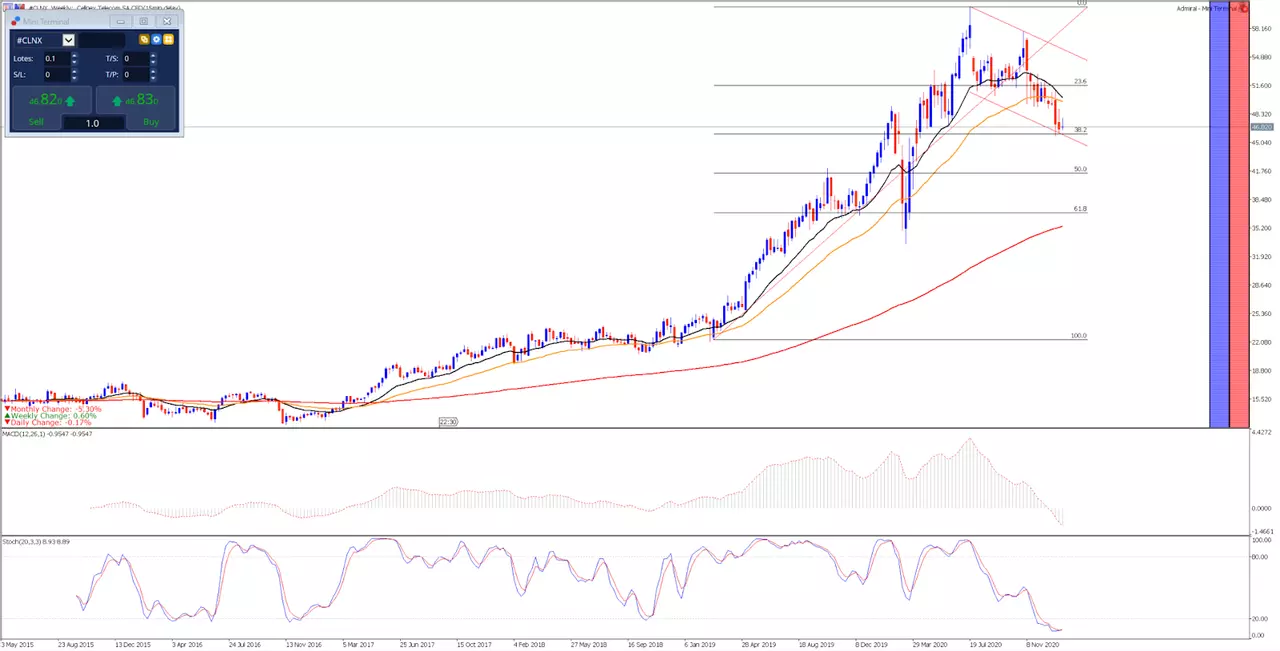Click the middle undock button in Mini Terminal title
Screen dimensions: 1280x651
click(x=143, y=21)
